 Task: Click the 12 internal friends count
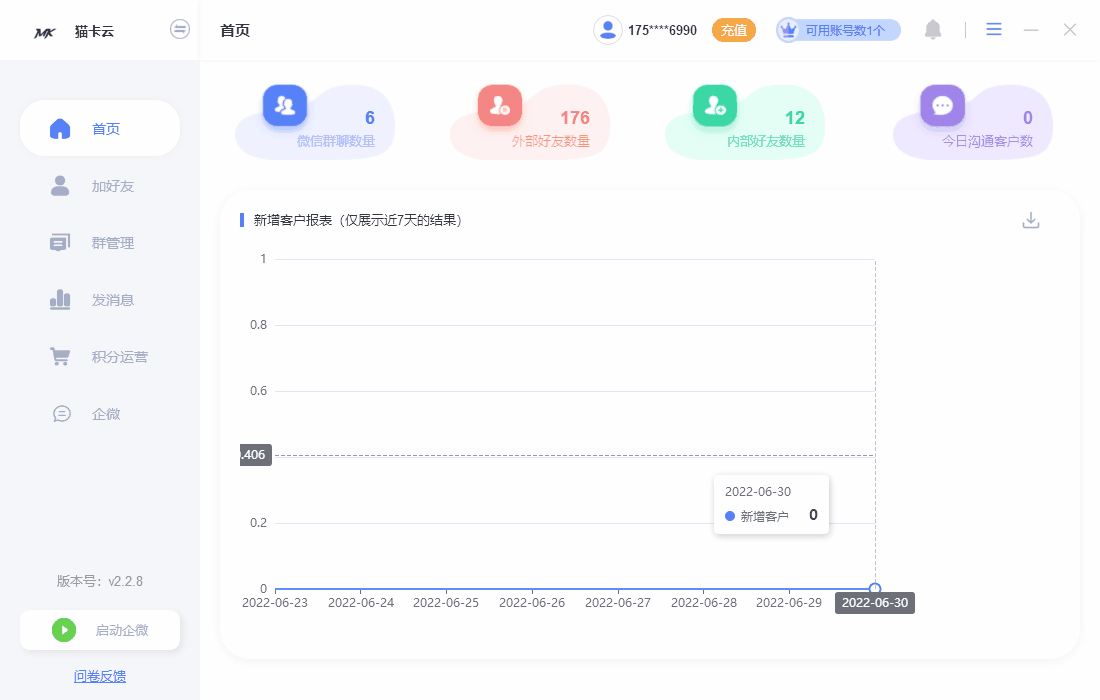pos(794,118)
